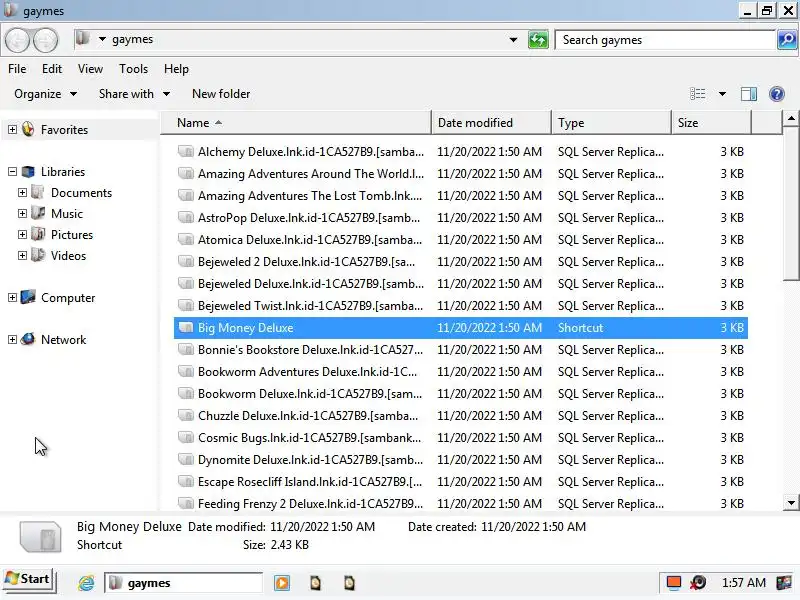Viewport: 800px width, 600px height.
Task: Expand the Computer tree node
Action: coord(12,297)
